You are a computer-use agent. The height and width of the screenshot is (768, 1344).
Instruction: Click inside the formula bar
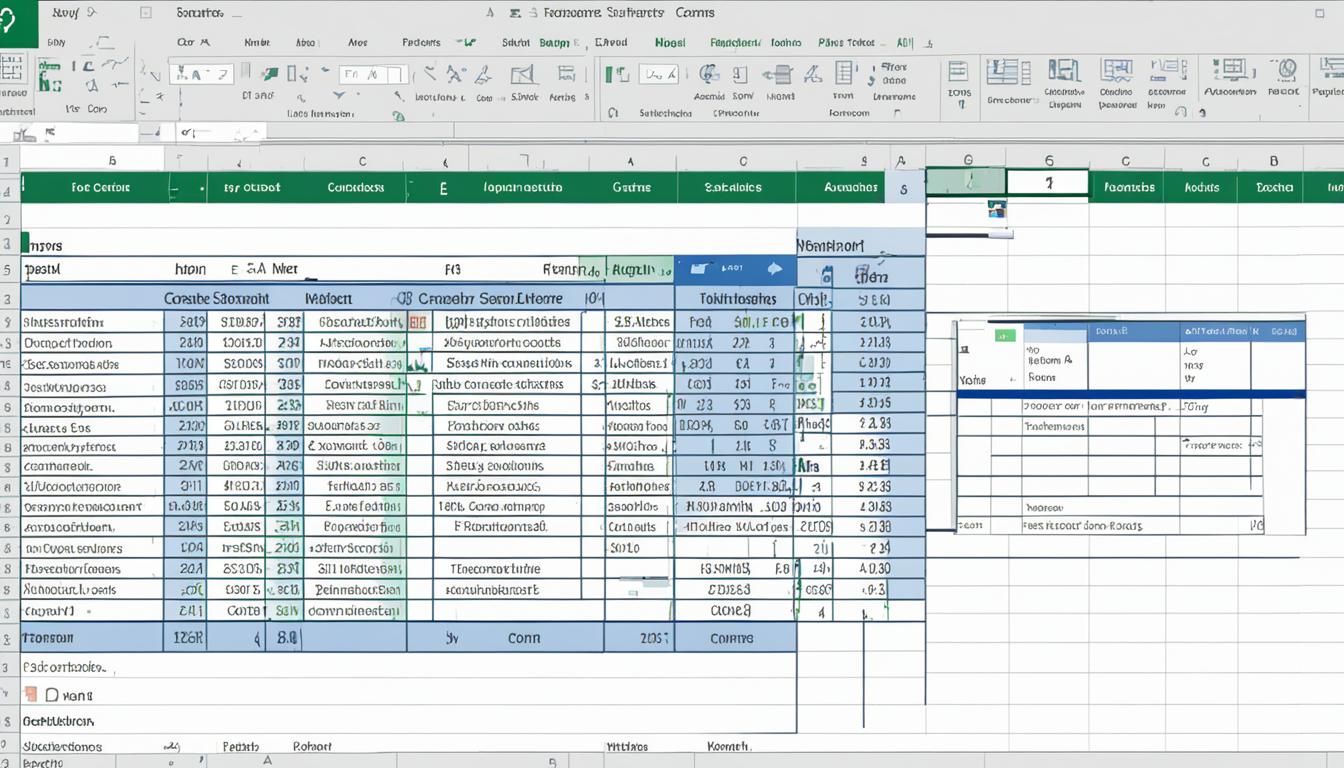(400, 131)
